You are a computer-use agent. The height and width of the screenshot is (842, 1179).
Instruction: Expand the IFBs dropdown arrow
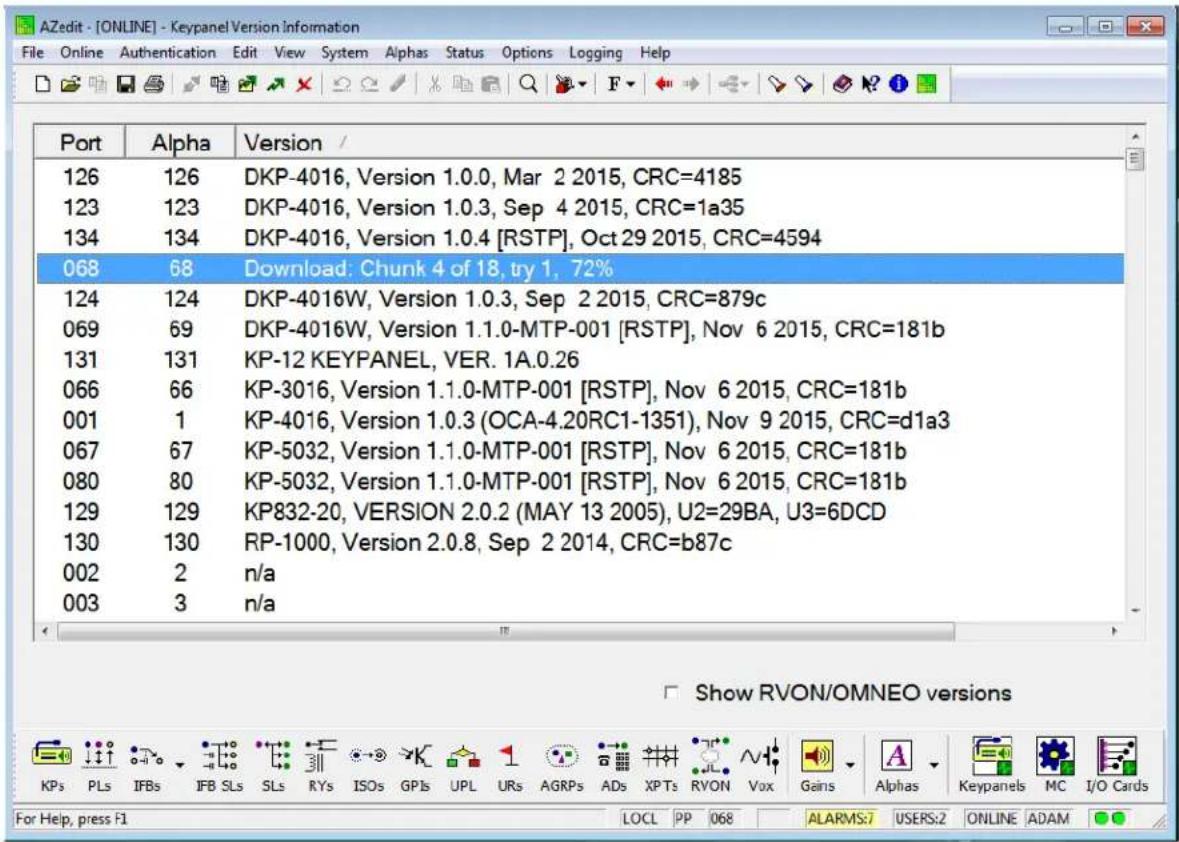tap(180, 765)
